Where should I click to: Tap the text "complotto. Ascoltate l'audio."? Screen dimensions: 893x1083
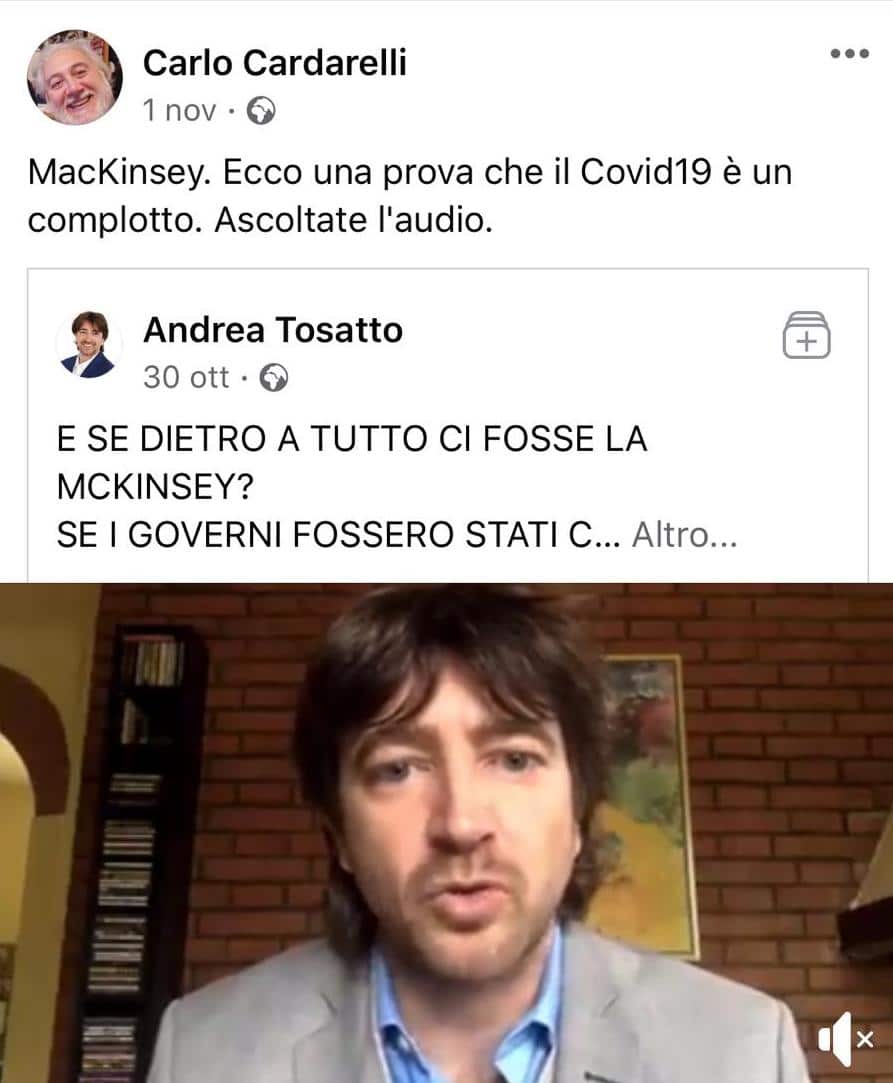click(260, 220)
